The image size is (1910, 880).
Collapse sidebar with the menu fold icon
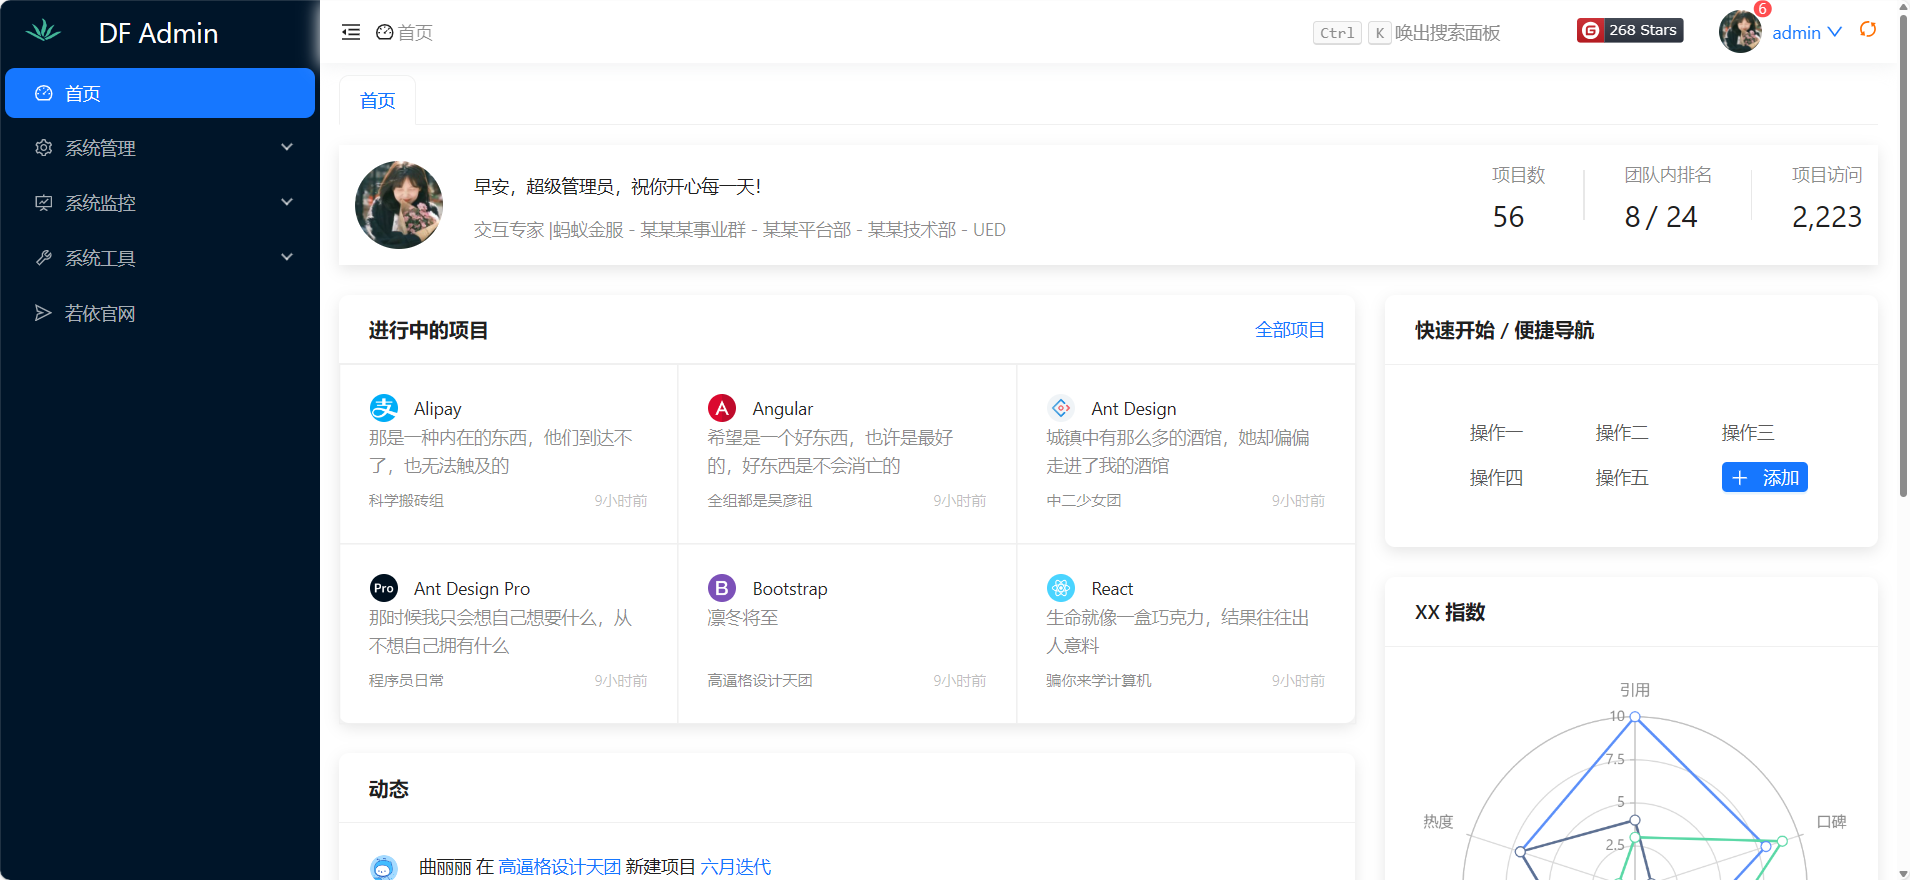(350, 32)
